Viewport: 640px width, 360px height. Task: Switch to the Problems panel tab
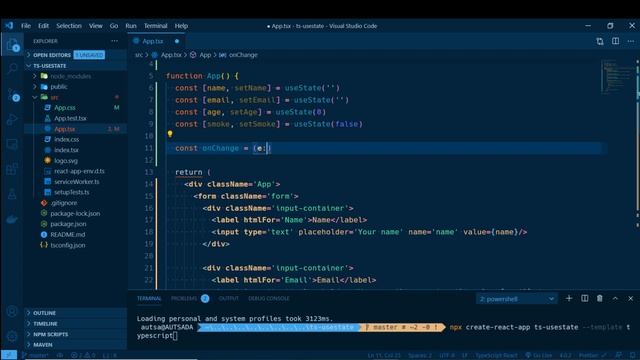[190, 298]
